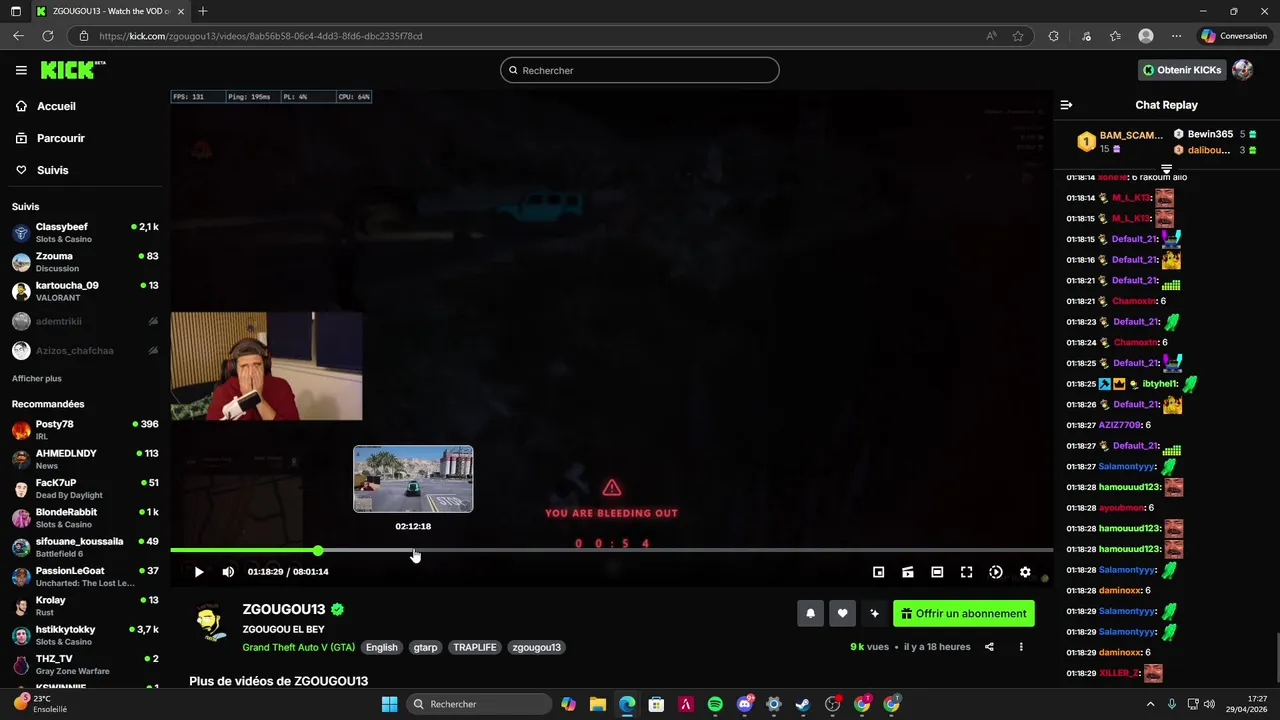This screenshot has height=720, width=1280.
Task: Open video player settings gear
Action: tap(1025, 572)
